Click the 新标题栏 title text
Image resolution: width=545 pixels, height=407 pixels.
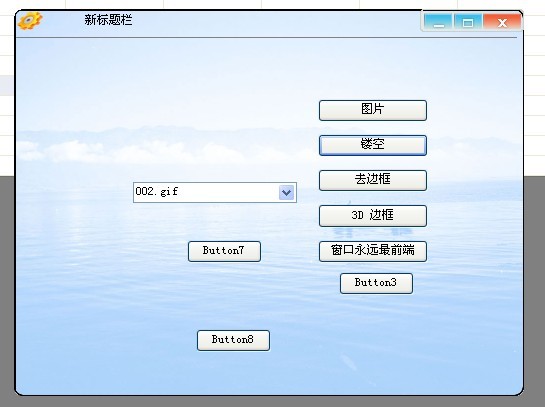coord(108,20)
